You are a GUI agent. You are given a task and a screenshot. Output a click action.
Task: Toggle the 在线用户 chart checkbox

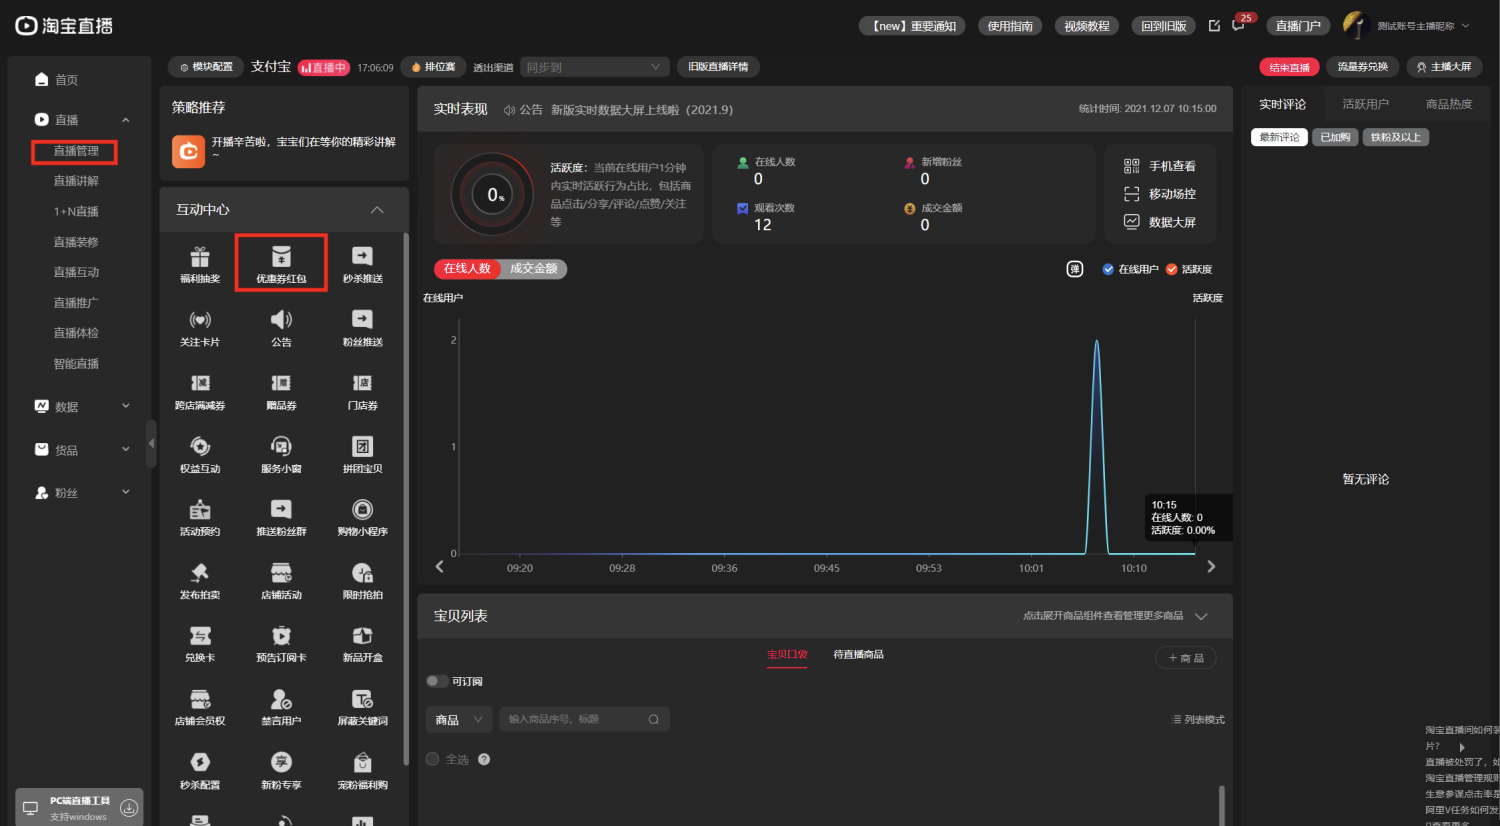pos(1108,269)
